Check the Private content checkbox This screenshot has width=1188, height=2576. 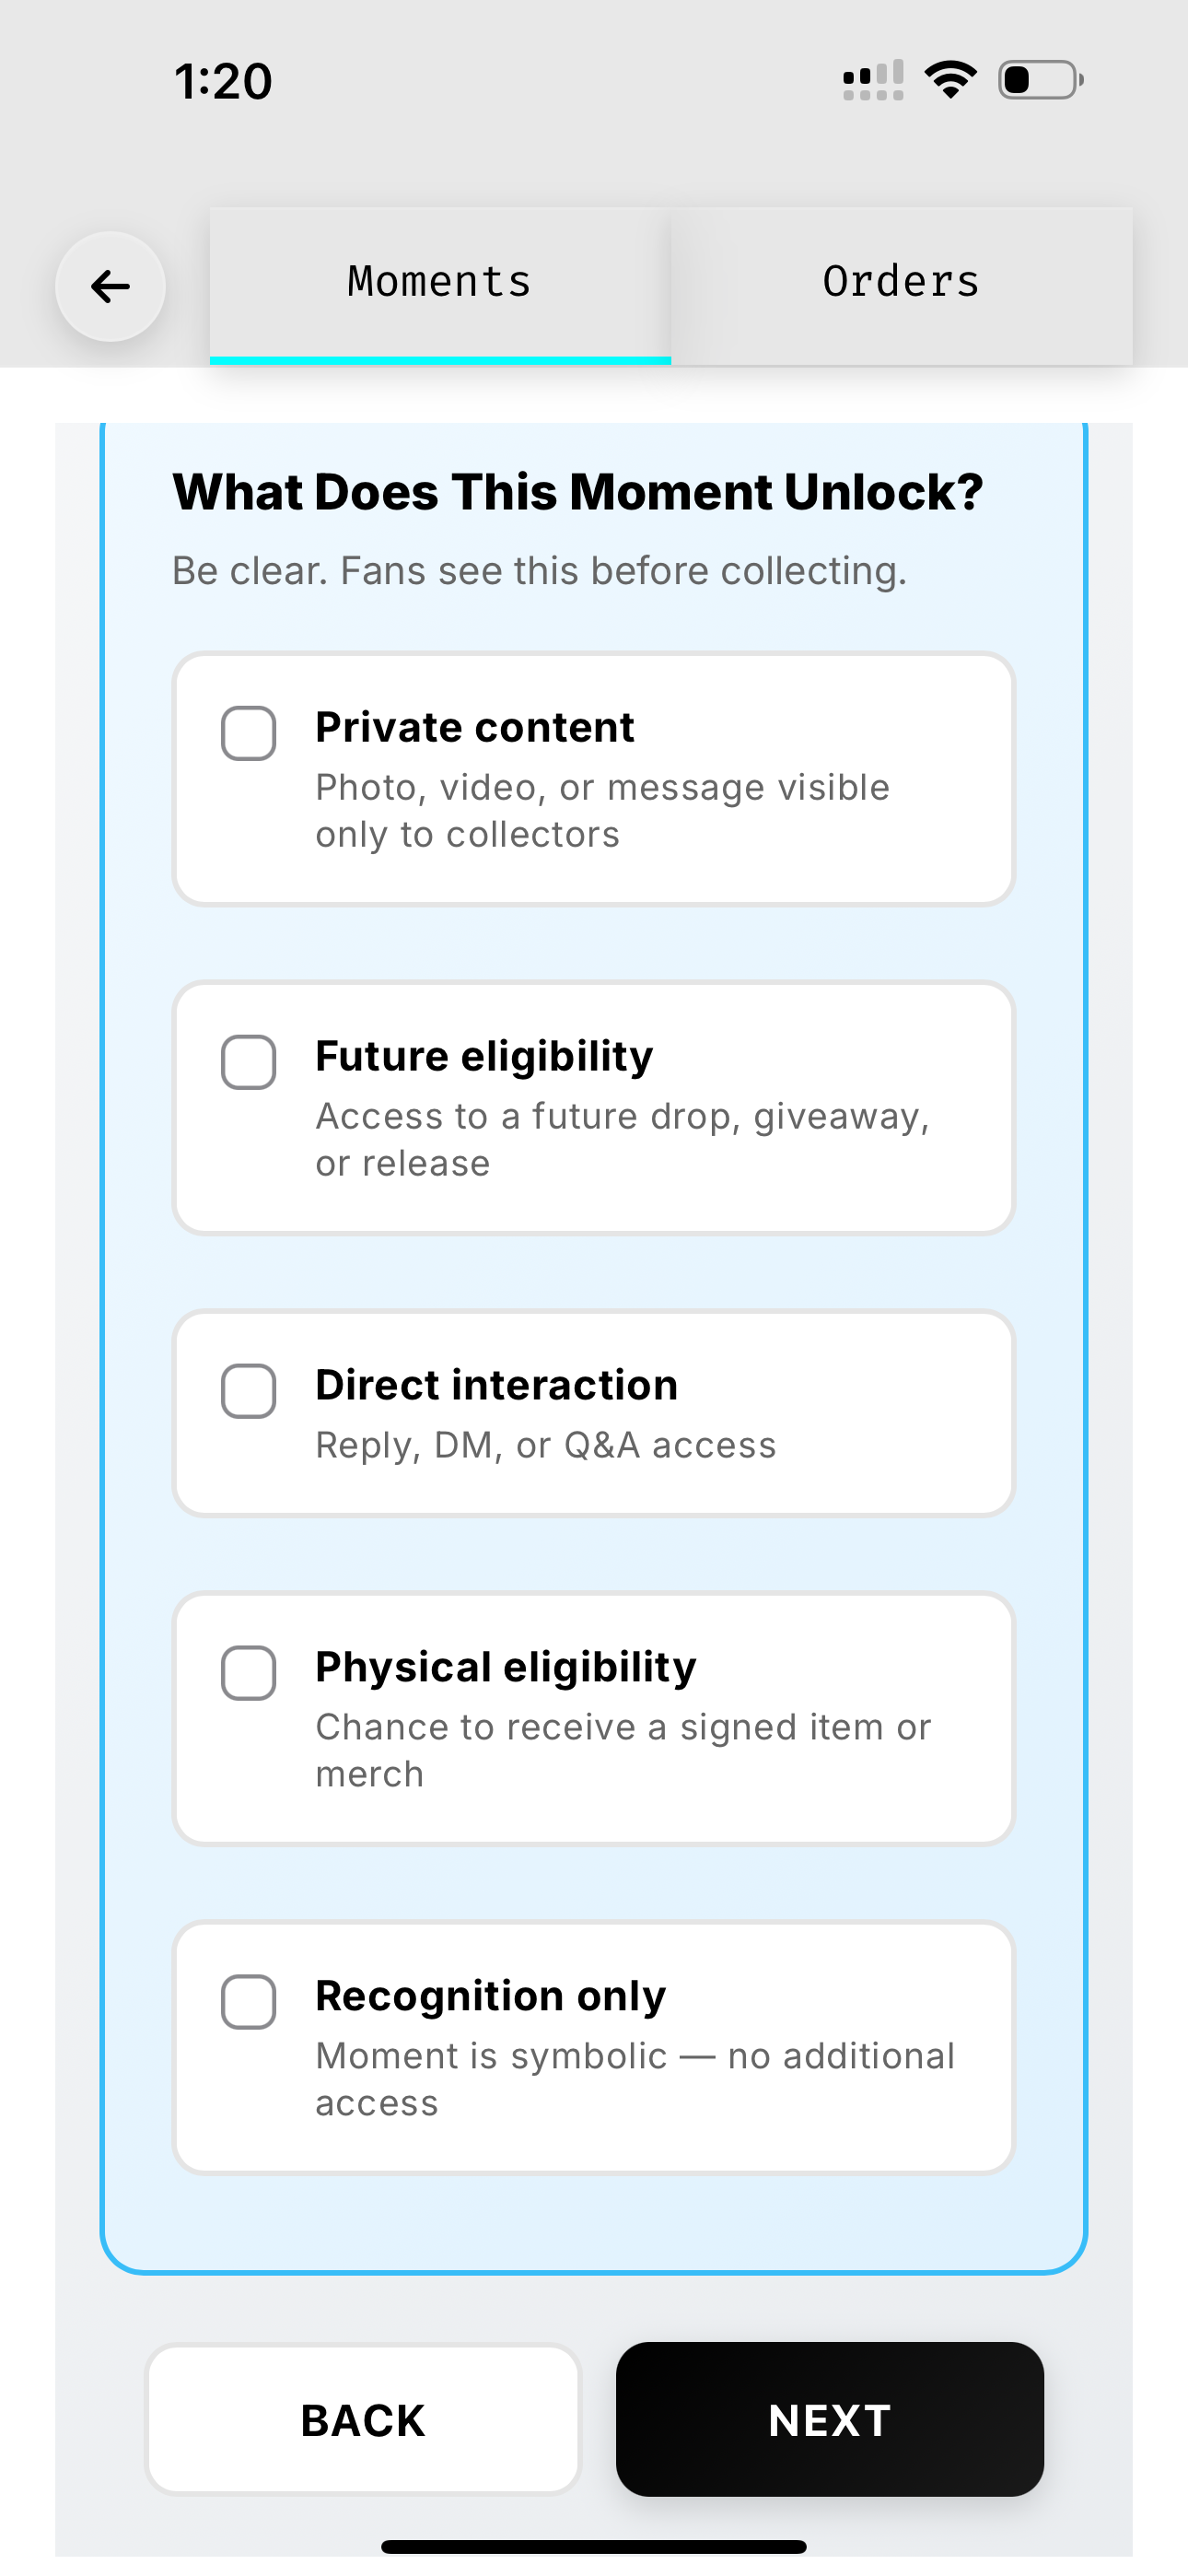[249, 733]
